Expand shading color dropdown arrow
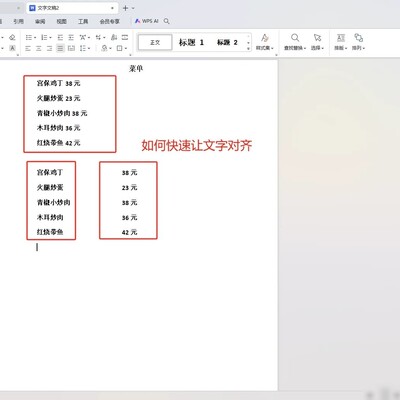Image resolution: width=400 pixels, height=400 pixels. pyautogui.click(x=110, y=49)
